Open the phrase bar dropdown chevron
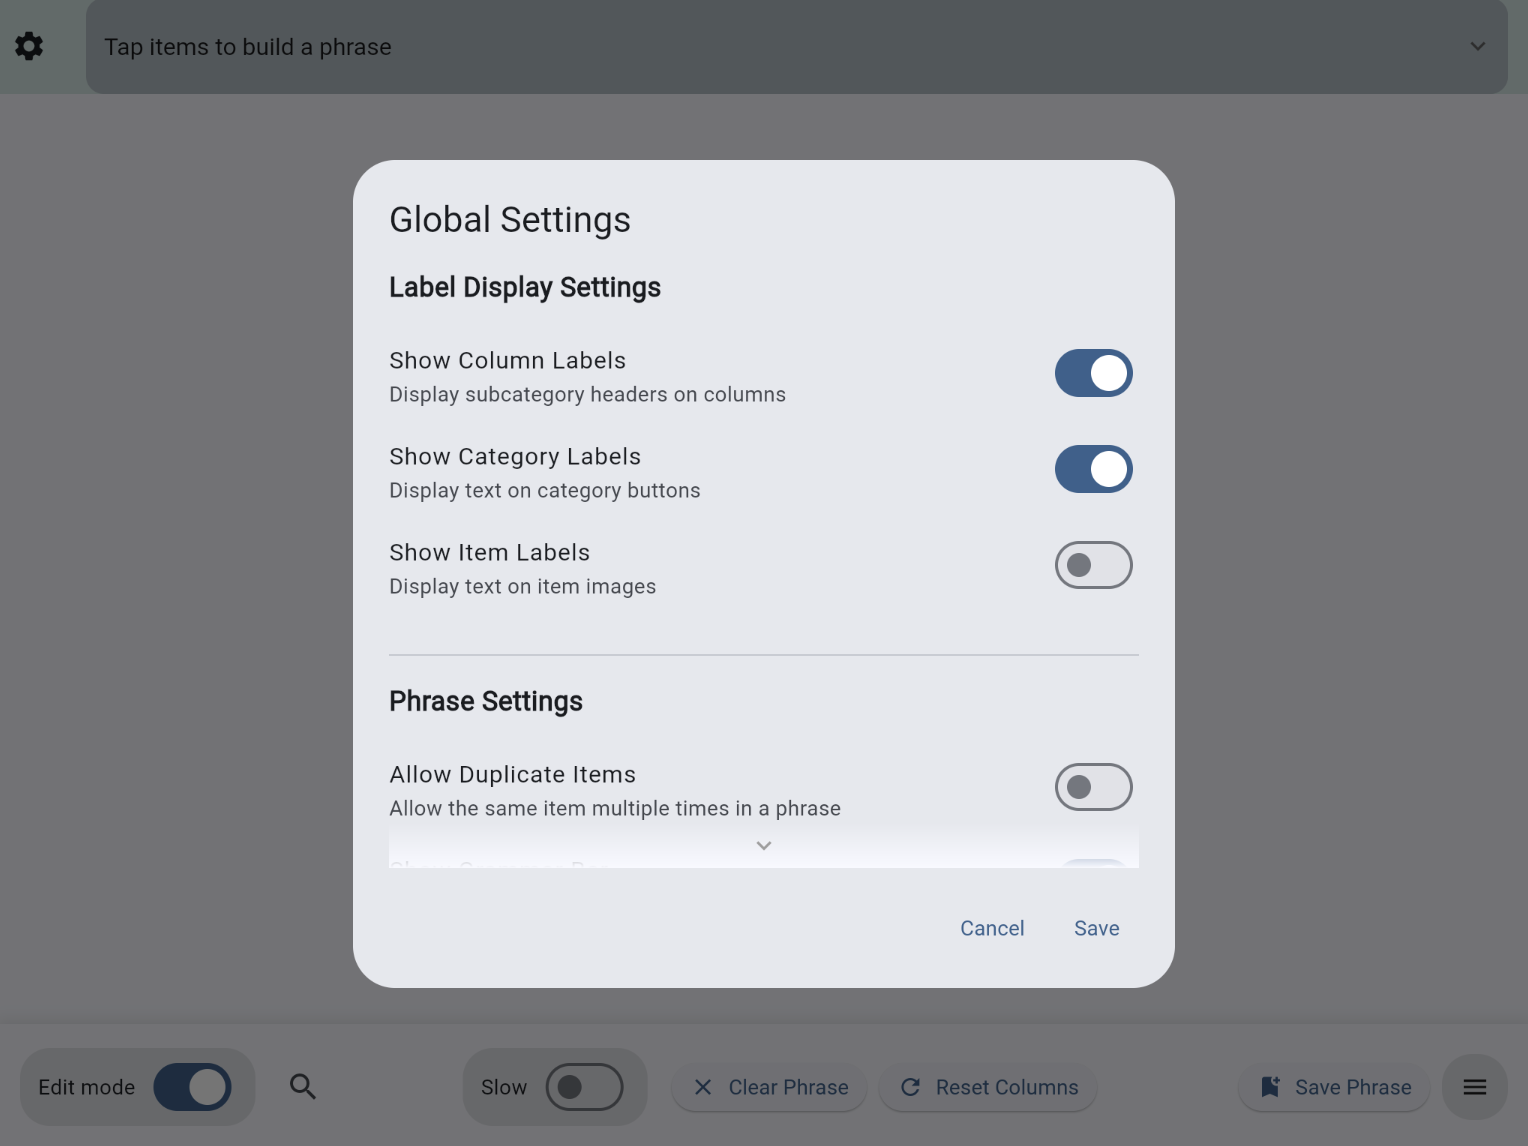1528x1146 pixels. pos(1477,46)
